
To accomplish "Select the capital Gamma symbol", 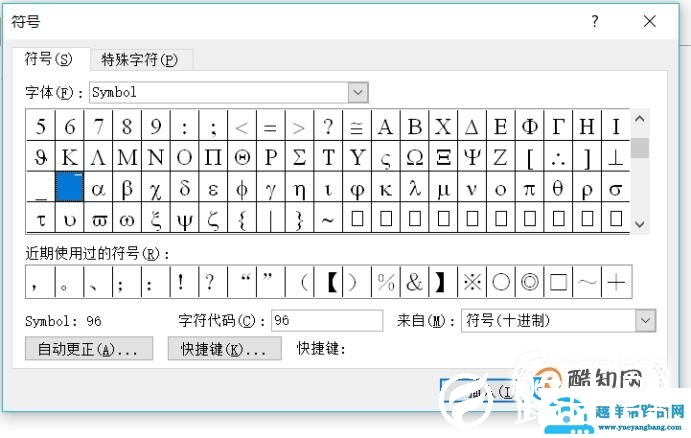I will [558, 126].
